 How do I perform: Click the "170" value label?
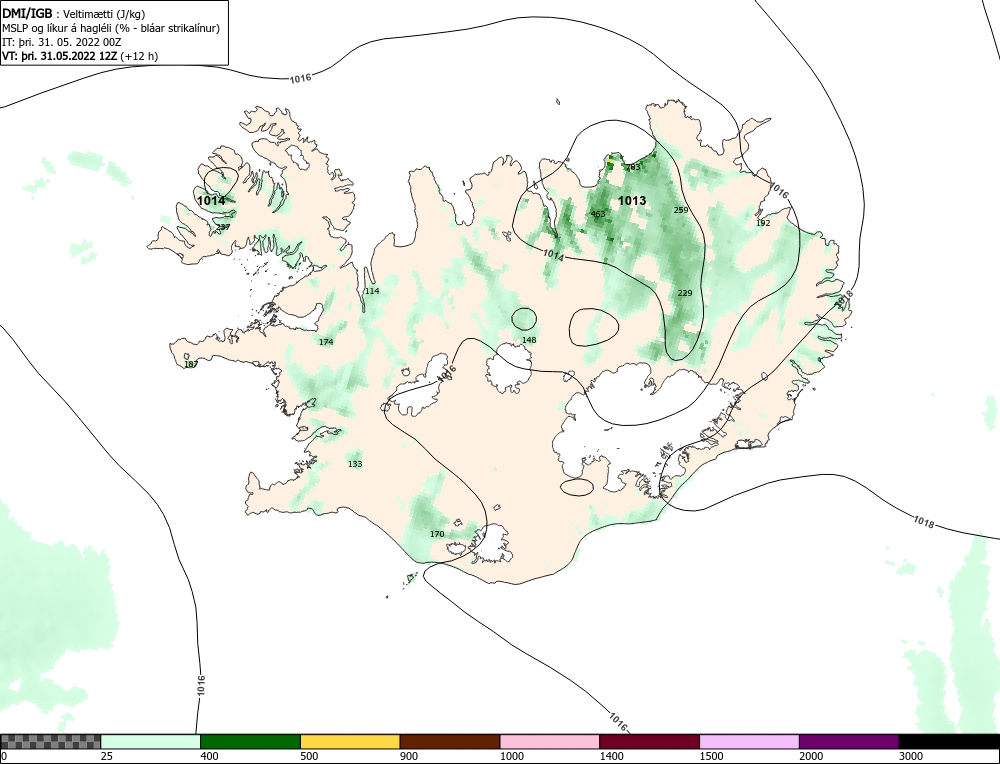point(437,534)
